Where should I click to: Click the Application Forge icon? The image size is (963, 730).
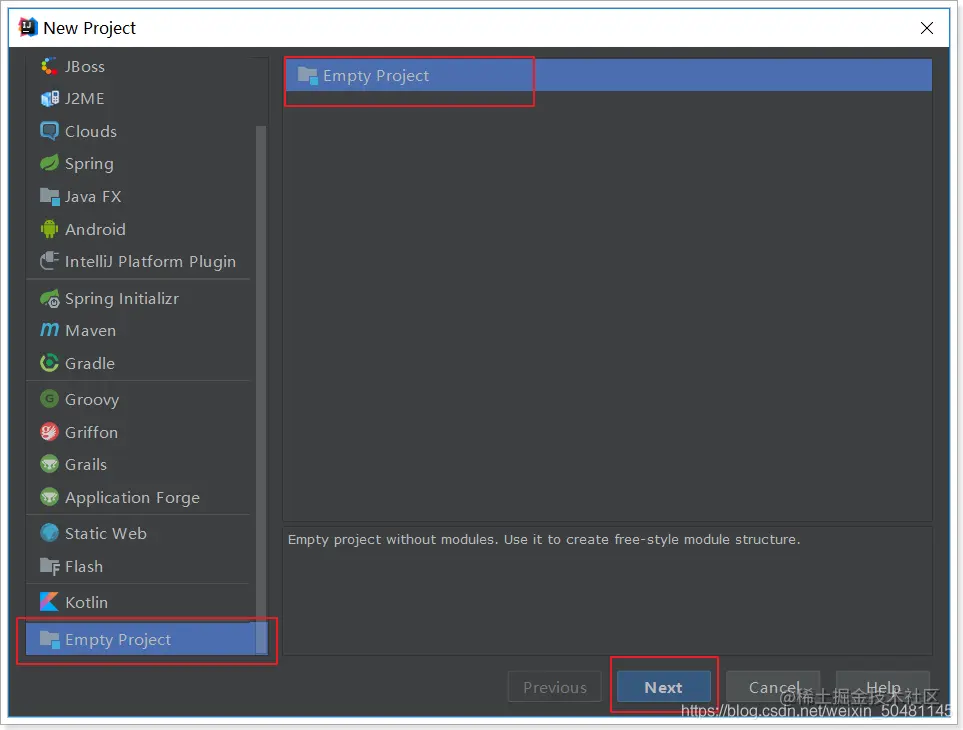pos(49,497)
